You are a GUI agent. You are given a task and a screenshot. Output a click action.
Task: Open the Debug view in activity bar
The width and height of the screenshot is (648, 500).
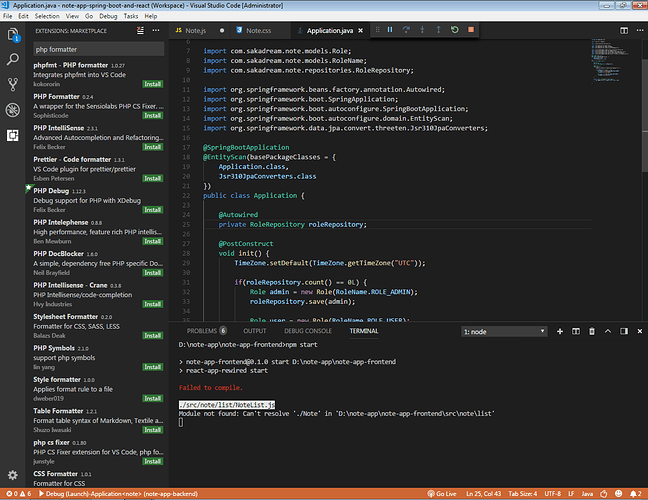coord(13,110)
